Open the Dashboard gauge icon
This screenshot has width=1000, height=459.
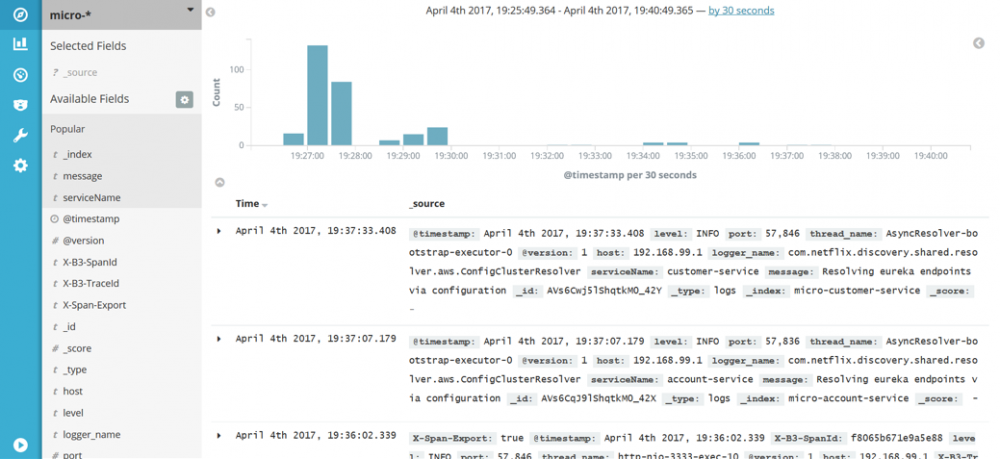[x=20, y=75]
